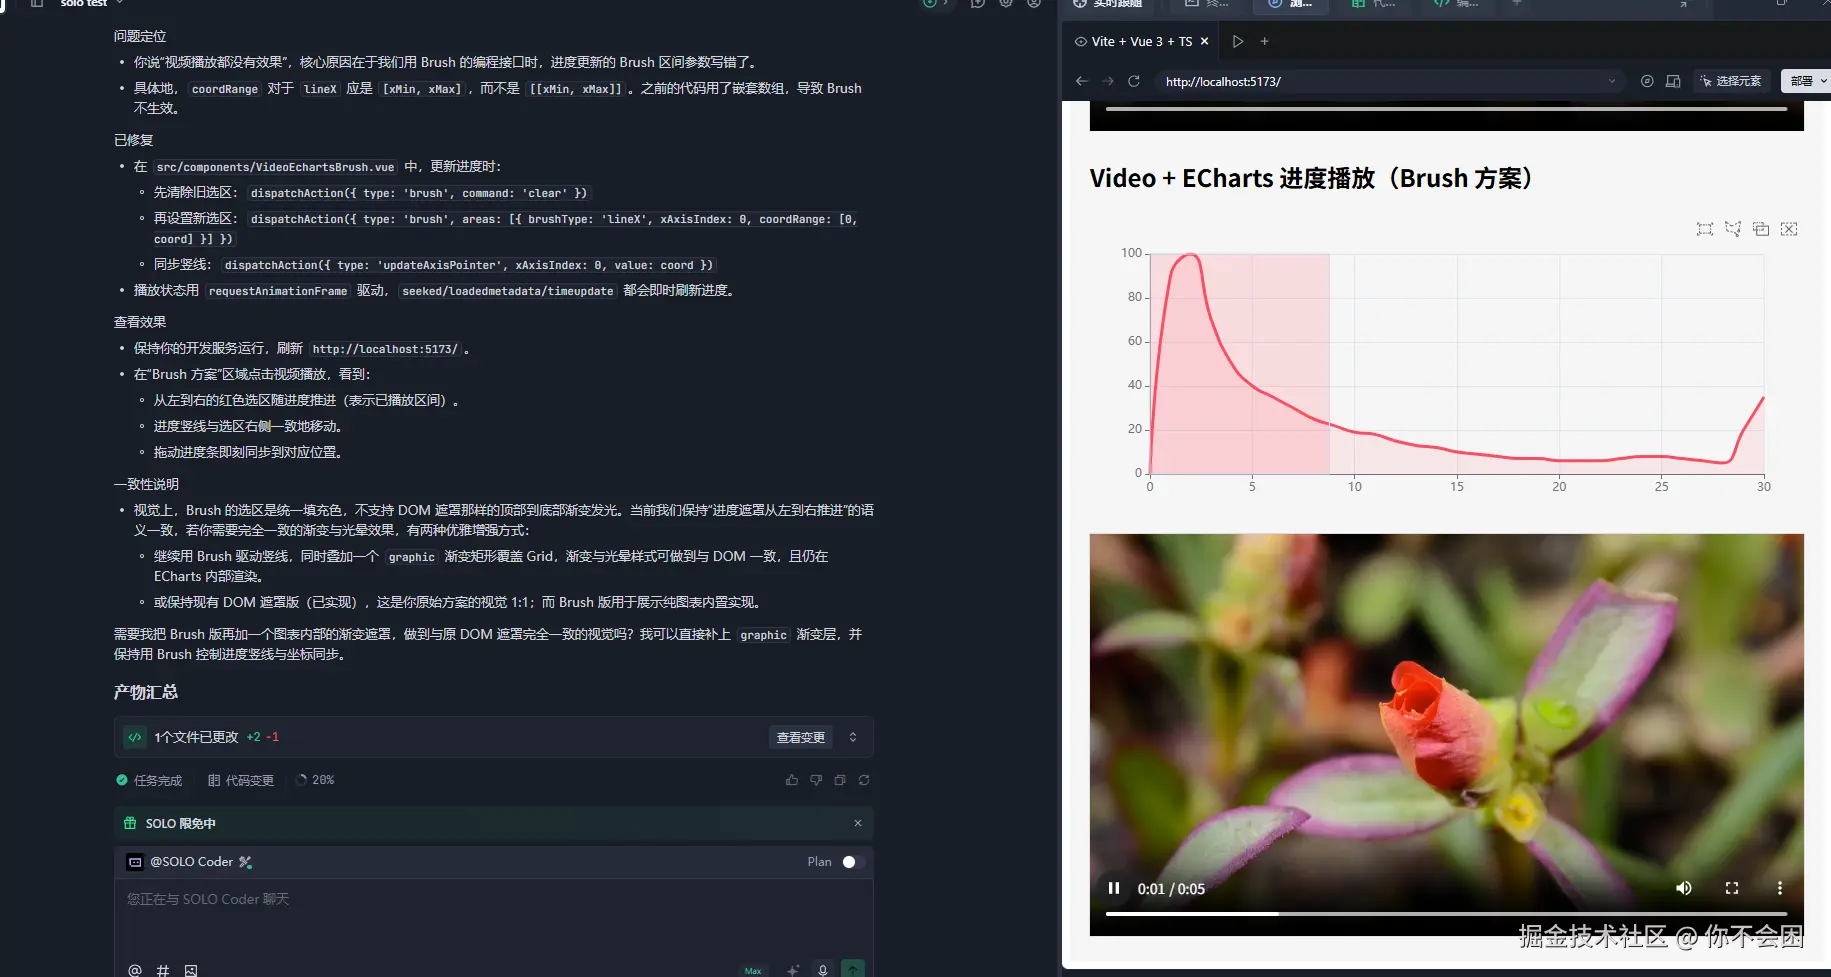Click the play triangle icon beside preview tab

pos(1238,41)
